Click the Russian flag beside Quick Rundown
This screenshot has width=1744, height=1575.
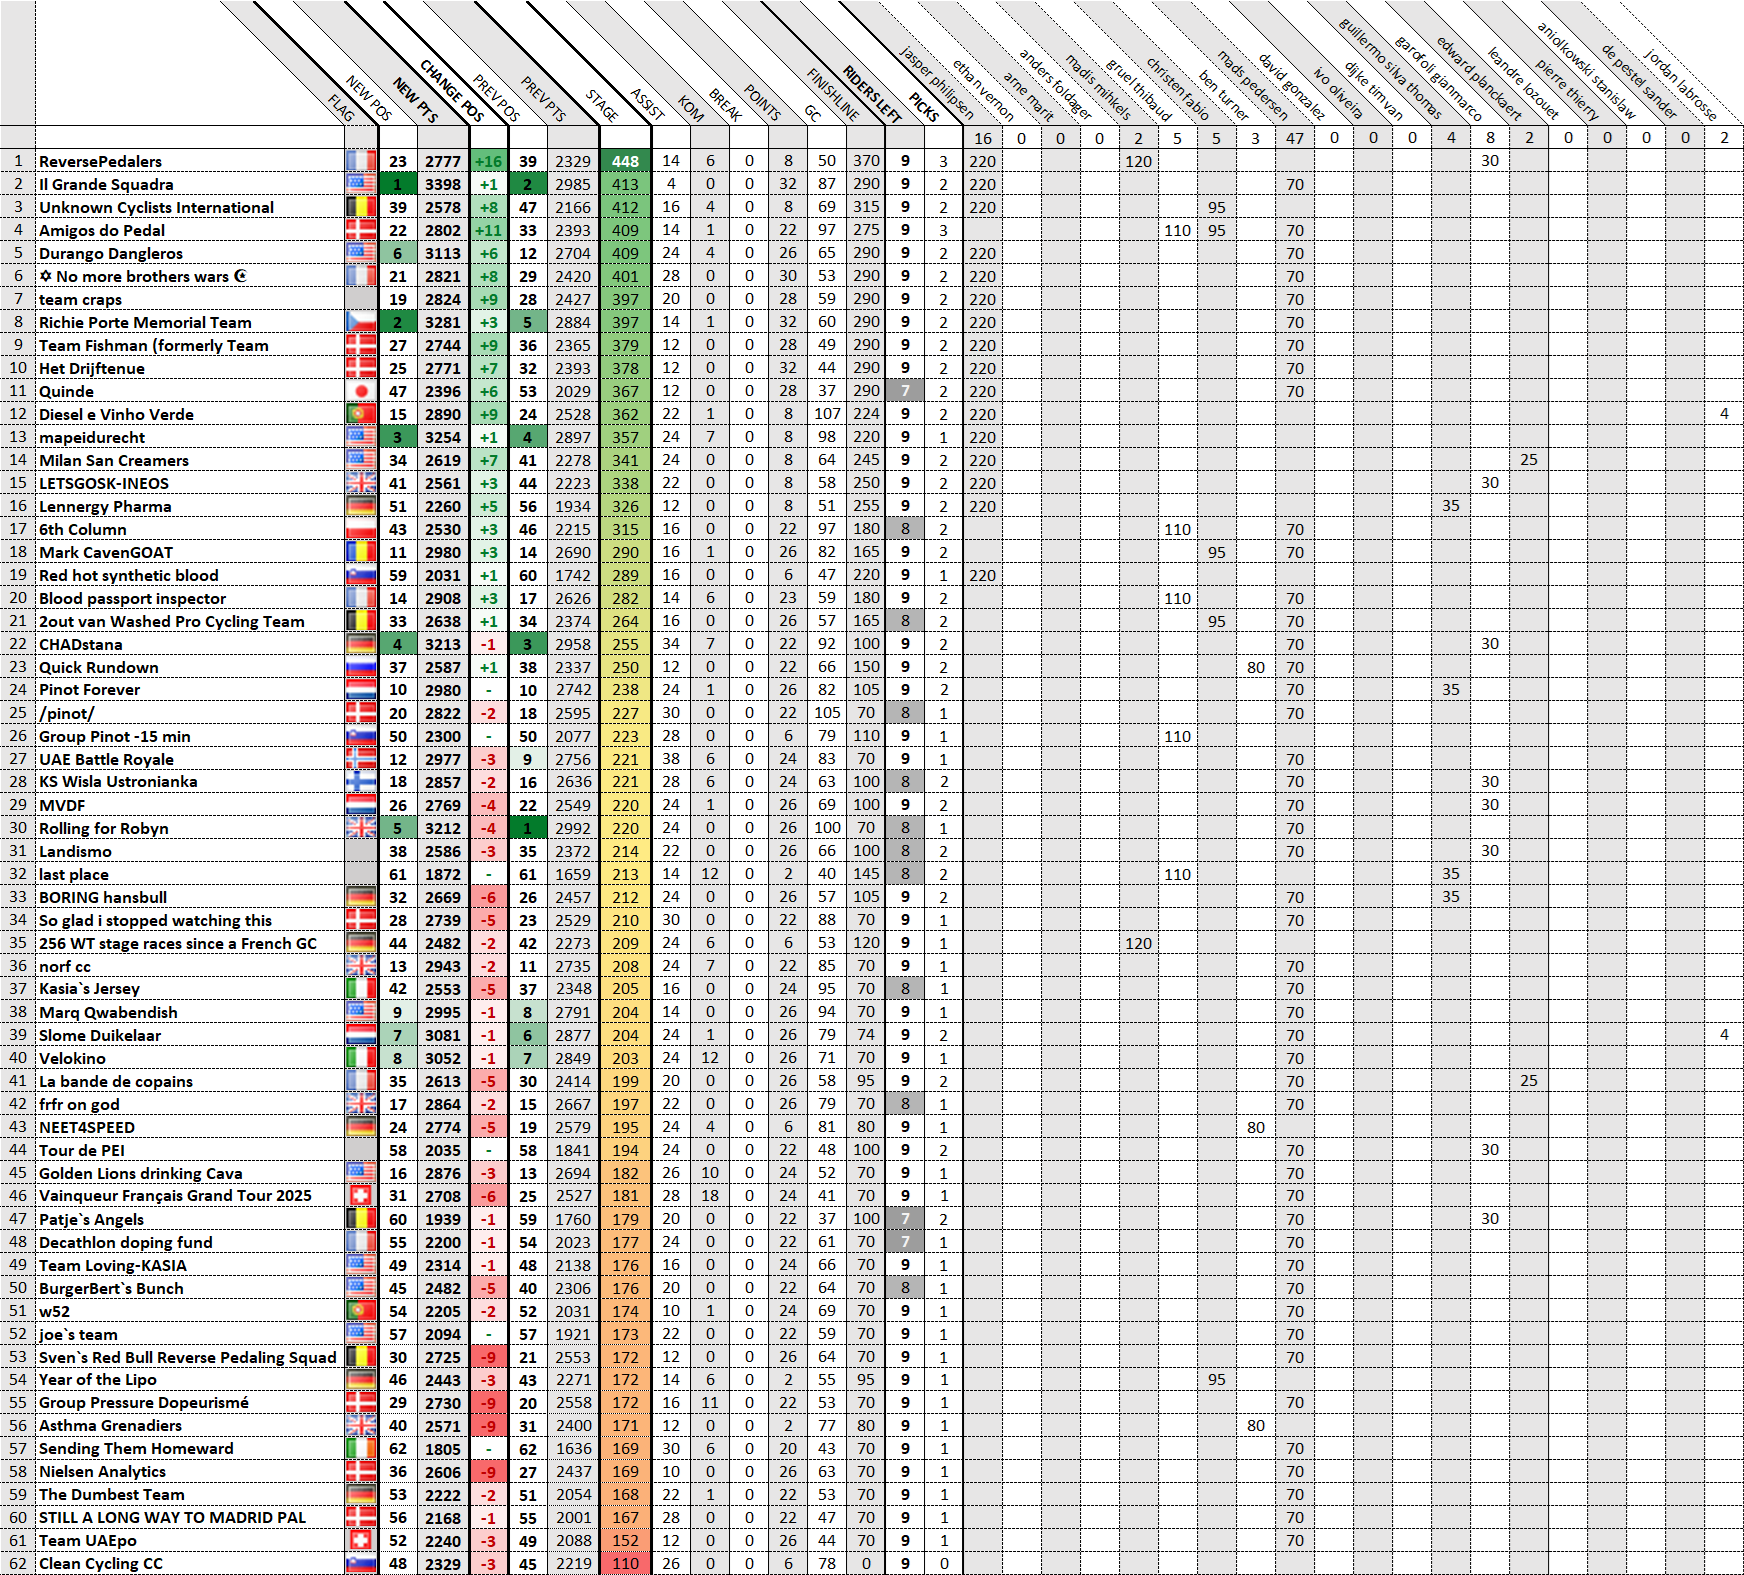361,667
